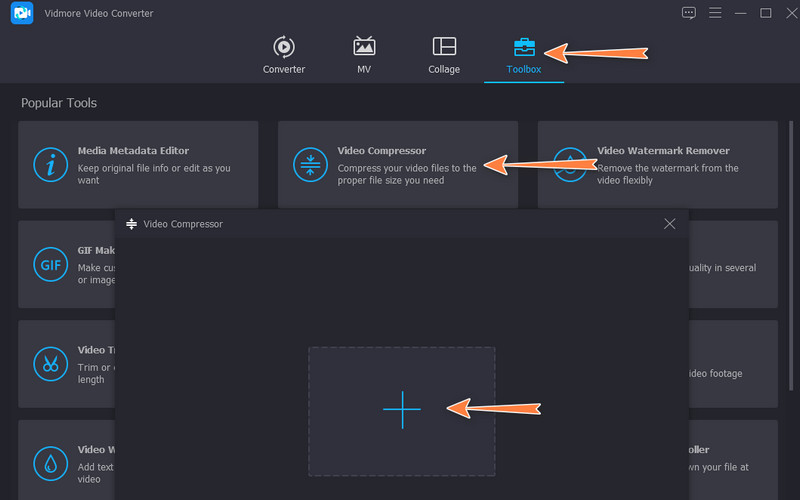Open the Collage tab

pyautogui.click(x=444, y=57)
